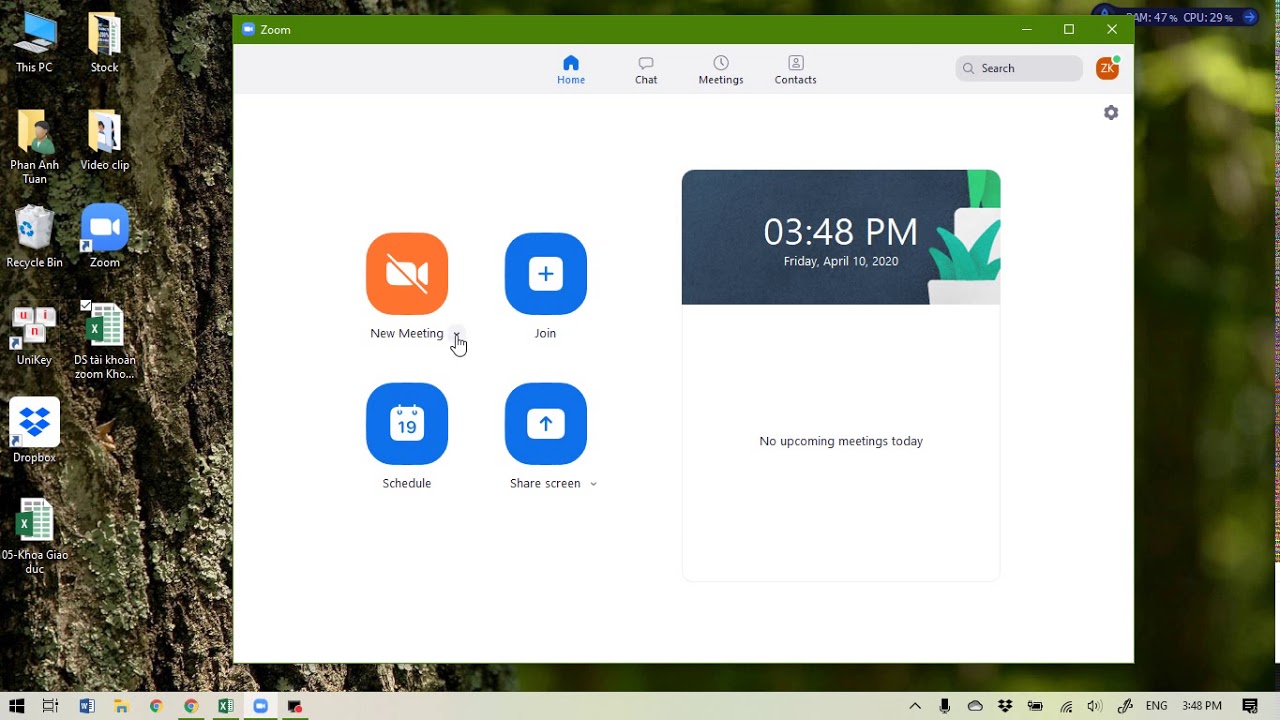Click the screen recorder taskbar icon
1280x720 pixels.
coord(295,706)
